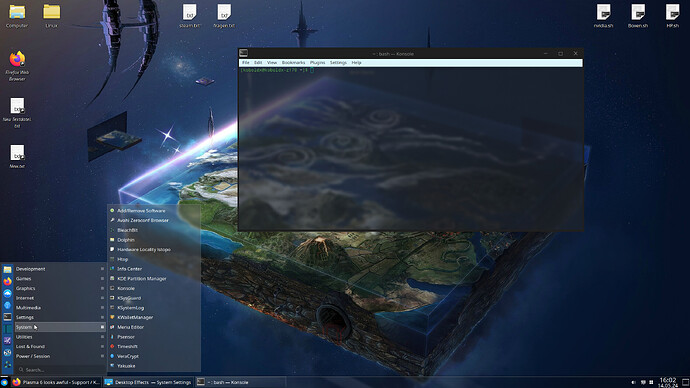Viewport: 690px width, 388px height.
Task: Expand the Settings category
Action: pyautogui.click(x=60, y=317)
